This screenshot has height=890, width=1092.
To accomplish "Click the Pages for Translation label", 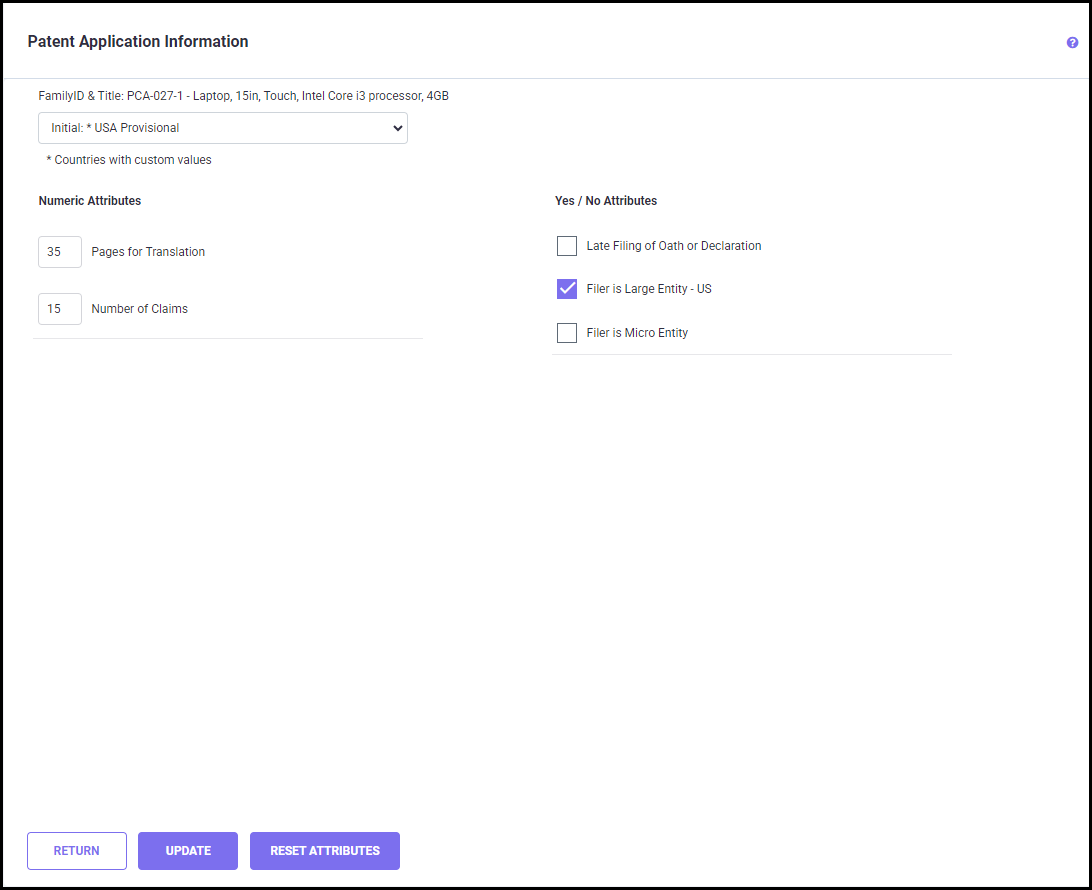I will point(148,252).
